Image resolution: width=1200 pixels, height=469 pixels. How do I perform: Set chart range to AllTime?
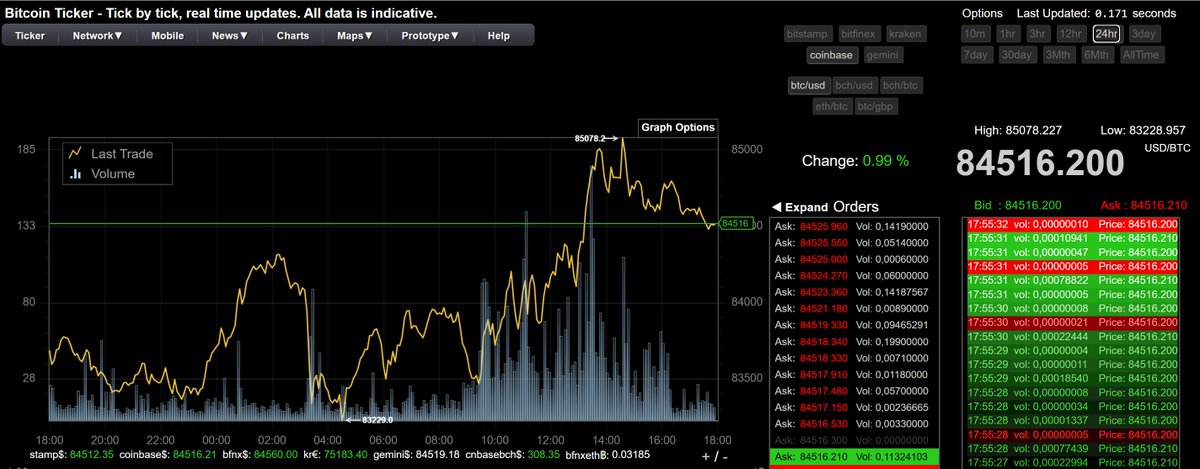(x=1141, y=55)
